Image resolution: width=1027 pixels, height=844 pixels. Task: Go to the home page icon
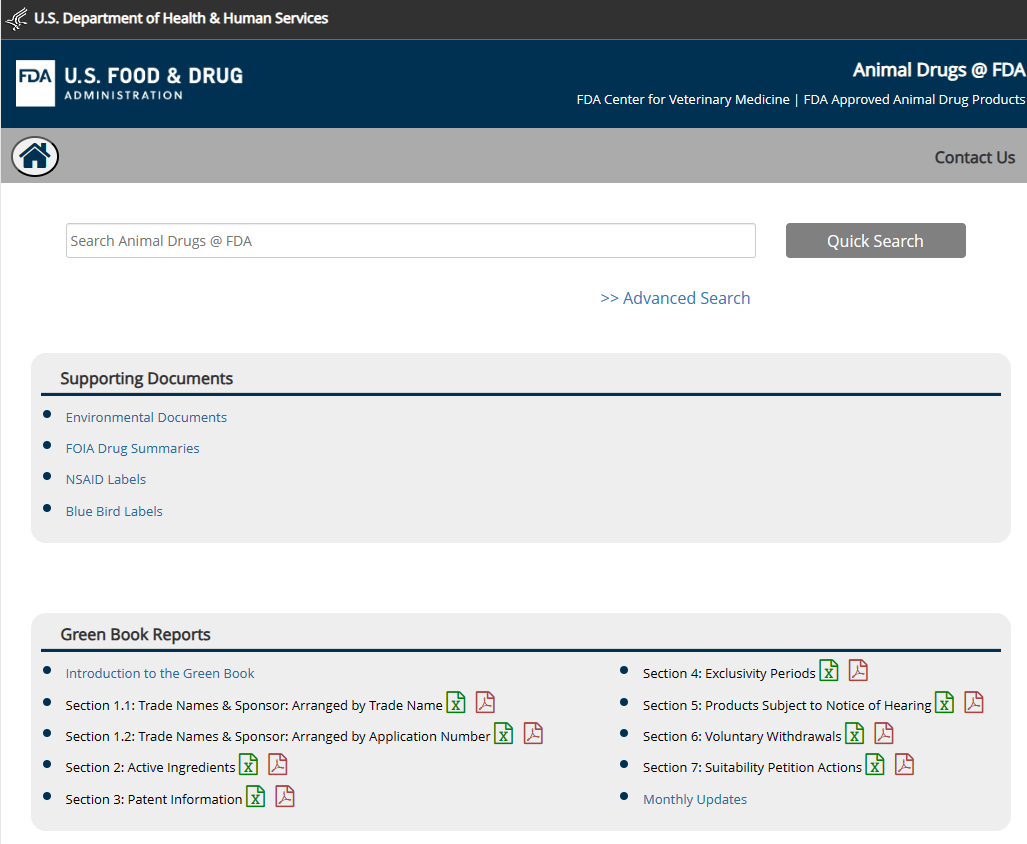tap(35, 156)
